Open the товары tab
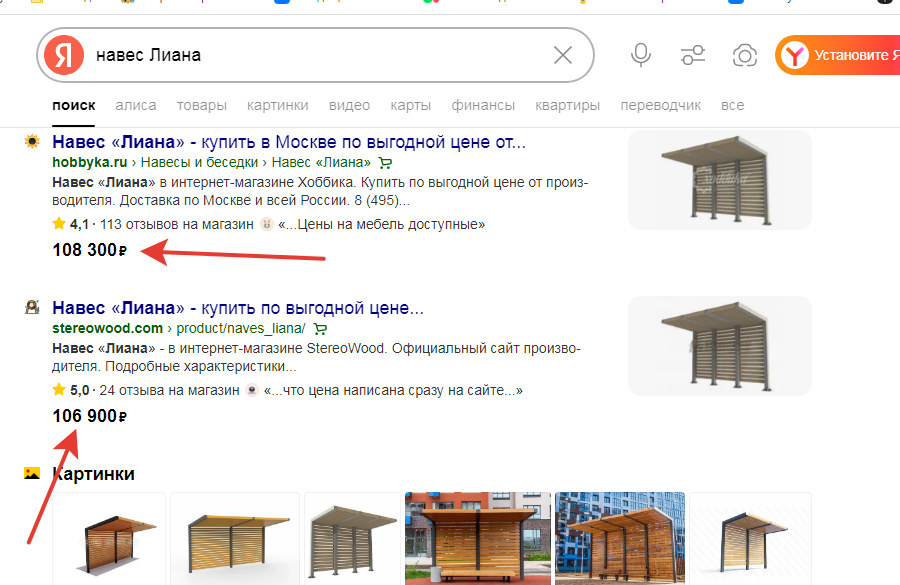Image resolution: width=900 pixels, height=585 pixels. pyautogui.click(x=201, y=106)
